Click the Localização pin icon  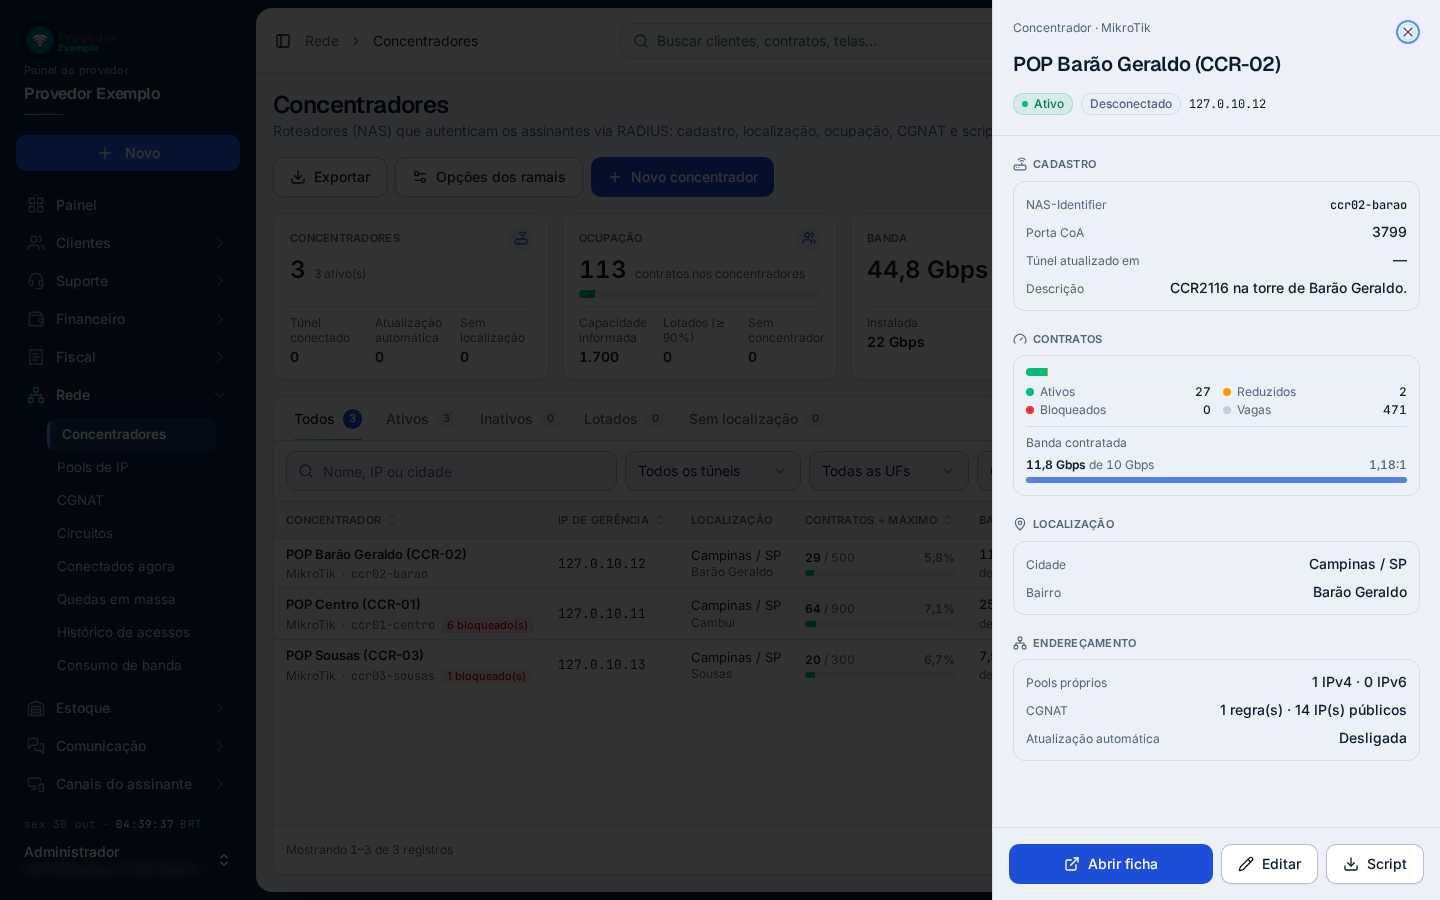pos(1020,524)
